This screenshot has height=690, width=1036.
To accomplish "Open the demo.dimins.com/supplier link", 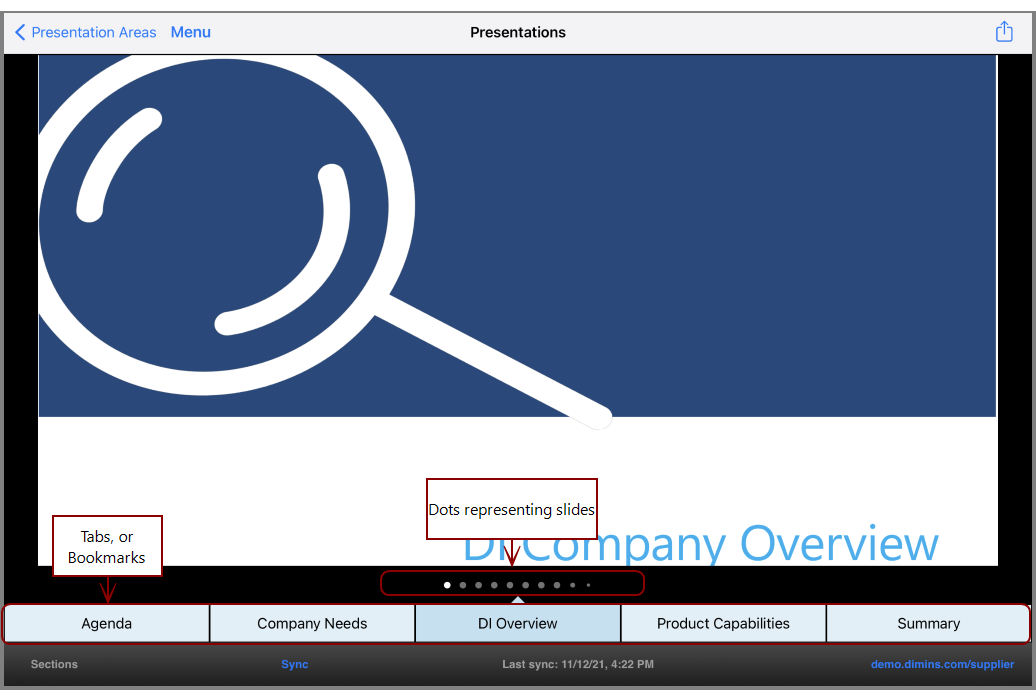I will tap(942, 664).
